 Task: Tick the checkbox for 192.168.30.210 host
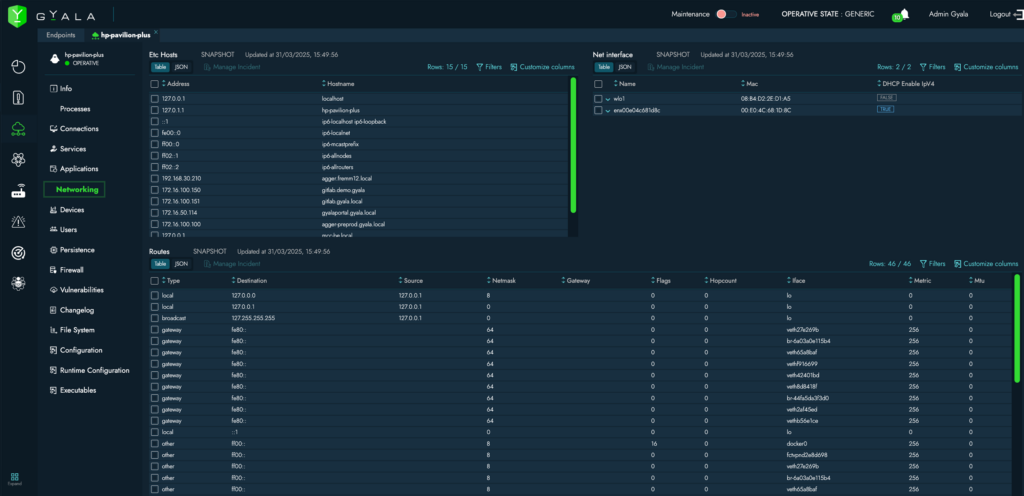(x=154, y=178)
